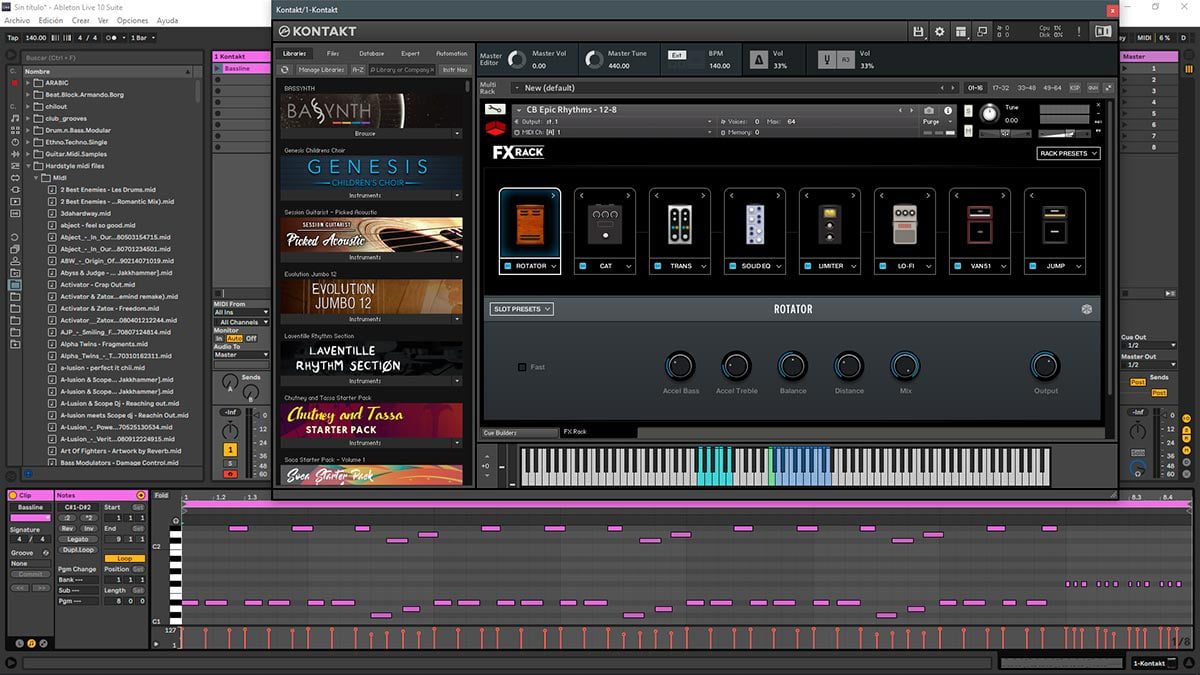The width and height of the screenshot is (1200, 675).
Task: Toggle the TRANS effect power button
Action: [657, 266]
